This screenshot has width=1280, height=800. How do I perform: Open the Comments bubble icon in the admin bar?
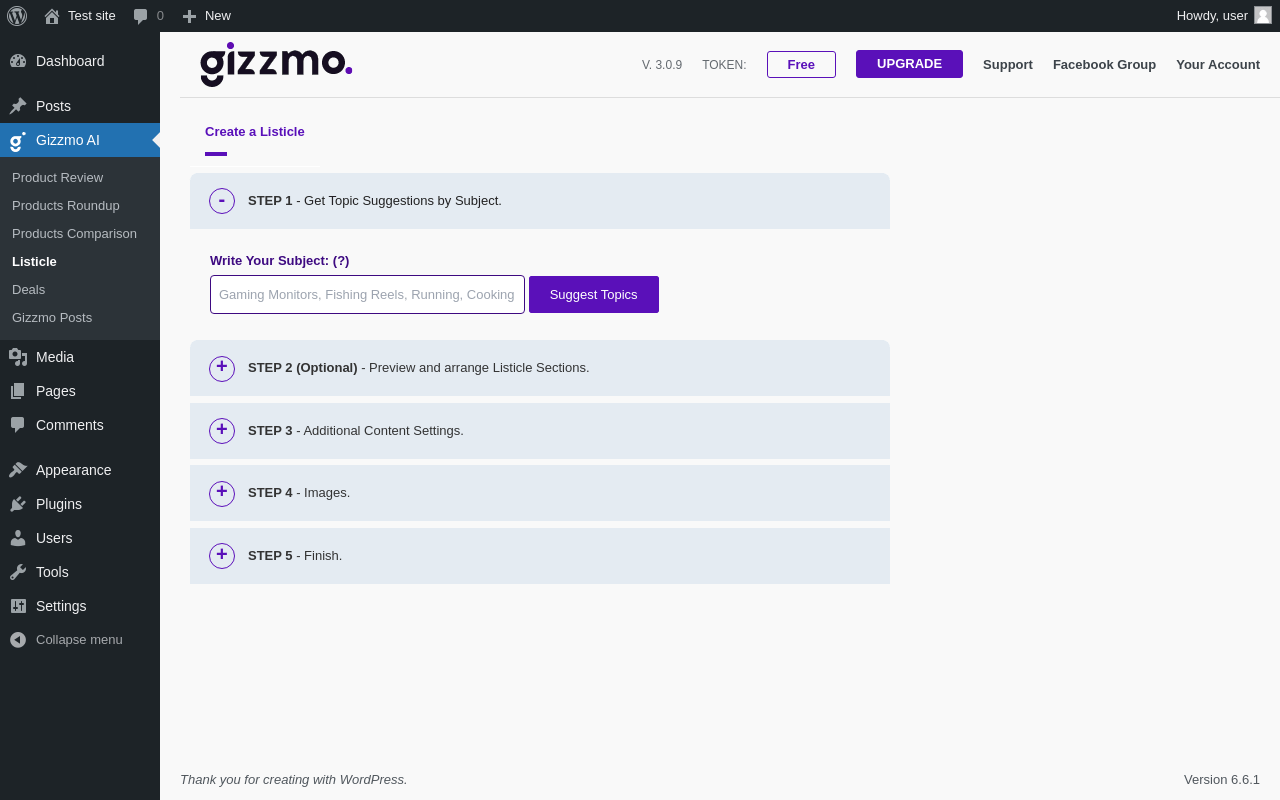click(141, 16)
